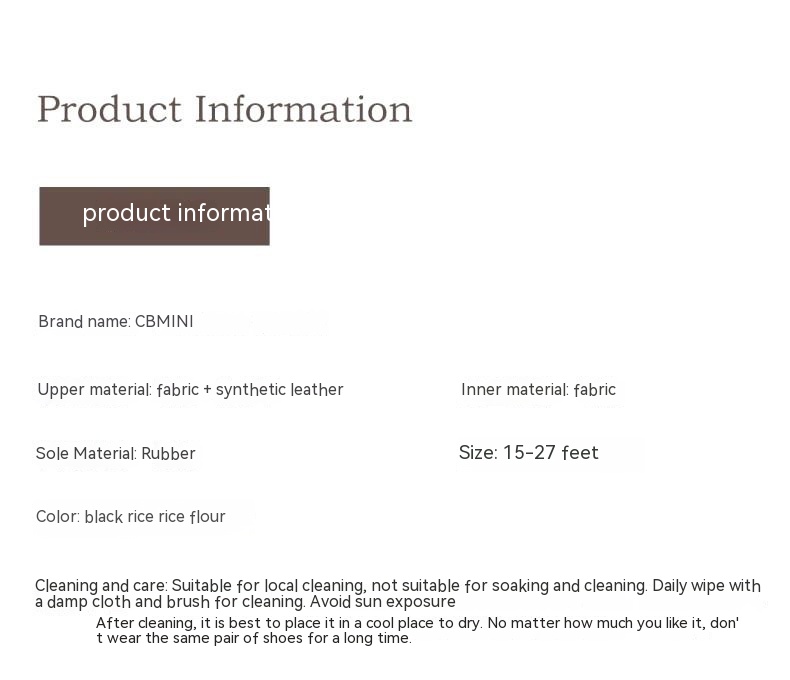
Task: Click the "Brand name" label
Action: 83,322
